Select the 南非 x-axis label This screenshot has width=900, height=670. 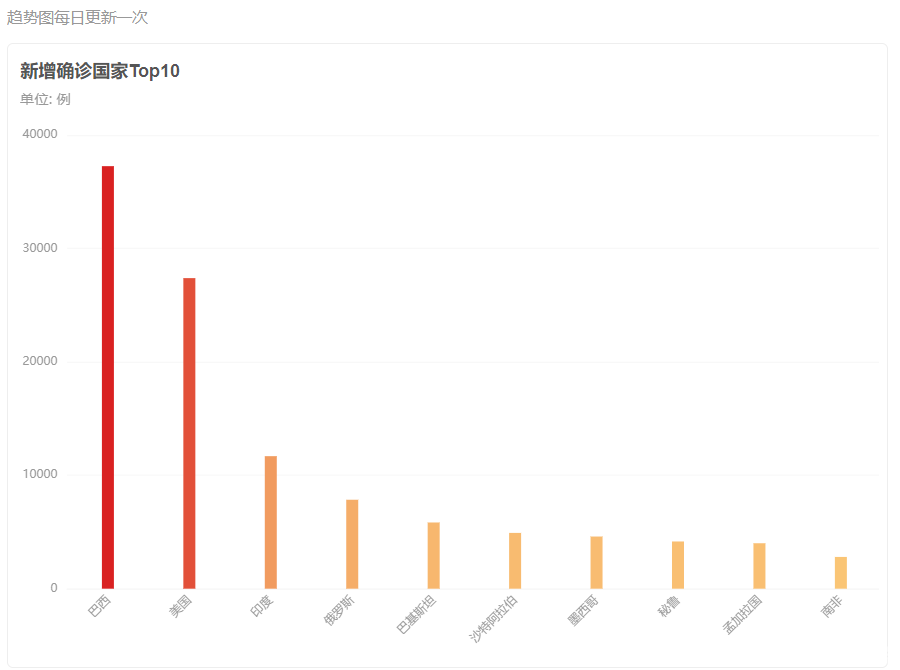(x=833, y=607)
